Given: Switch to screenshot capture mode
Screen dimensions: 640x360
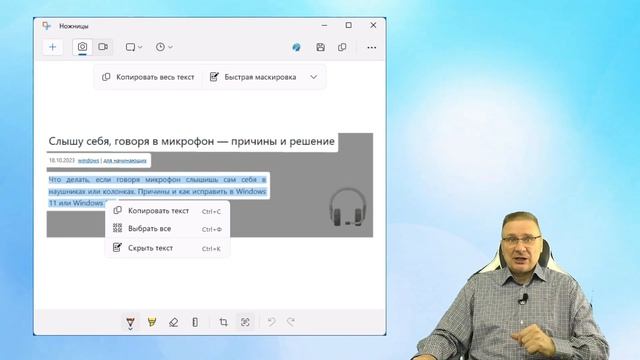Looking at the screenshot, I should pyautogui.click(x=82, y=47).
